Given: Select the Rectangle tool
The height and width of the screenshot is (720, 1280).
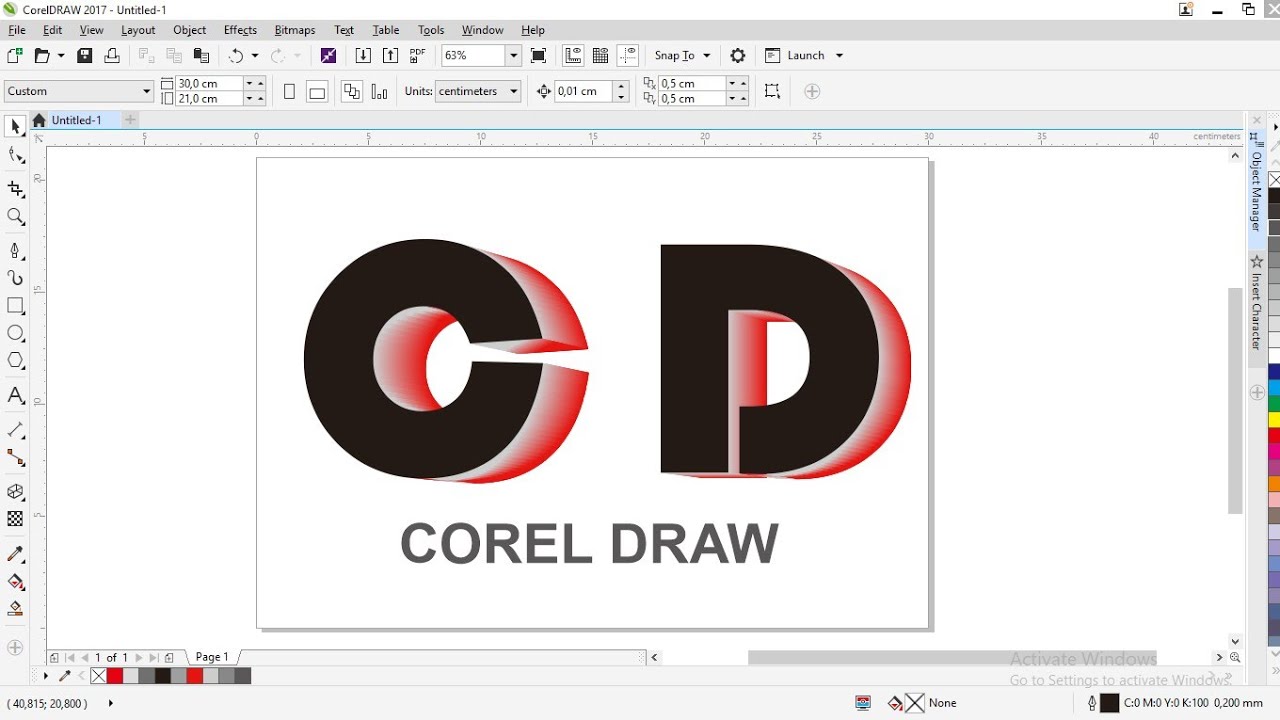Looking at the screenshot, I should (x=15, y=306).
